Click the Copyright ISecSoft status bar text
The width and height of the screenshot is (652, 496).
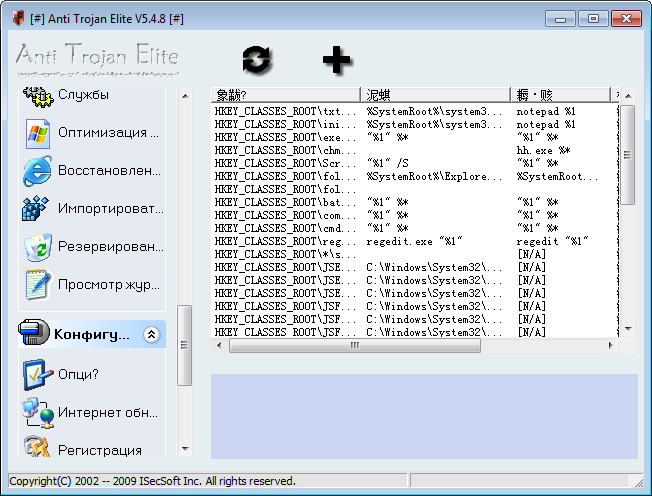tap(152, 481)
